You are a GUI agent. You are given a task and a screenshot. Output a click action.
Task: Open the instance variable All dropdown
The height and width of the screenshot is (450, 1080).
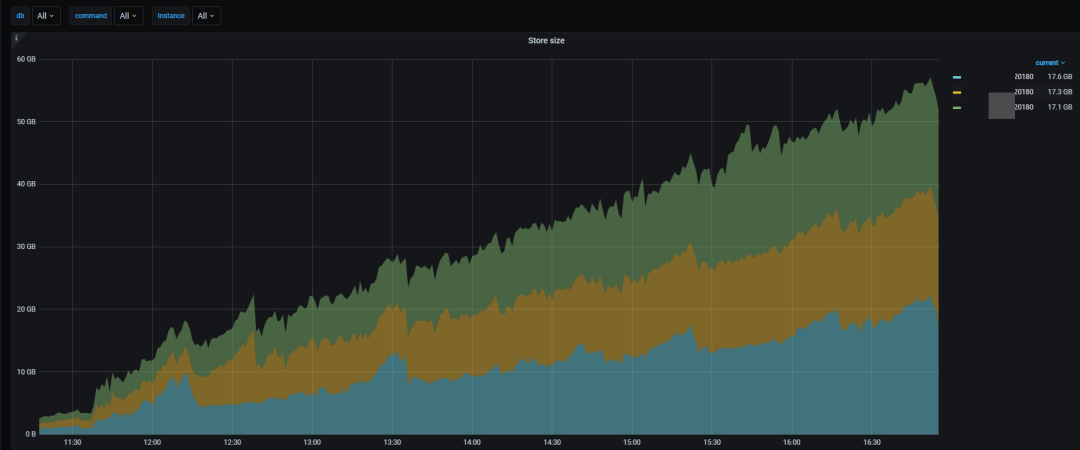(x=207, y=15)
